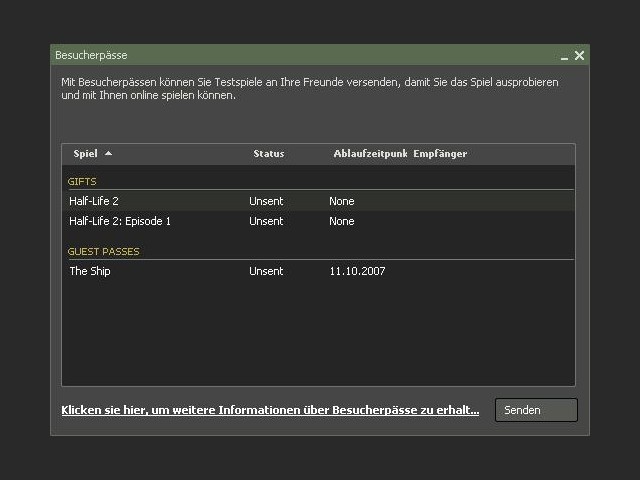
Task: Open the link for more Besucherpässe information
Action: click(270, 410)
